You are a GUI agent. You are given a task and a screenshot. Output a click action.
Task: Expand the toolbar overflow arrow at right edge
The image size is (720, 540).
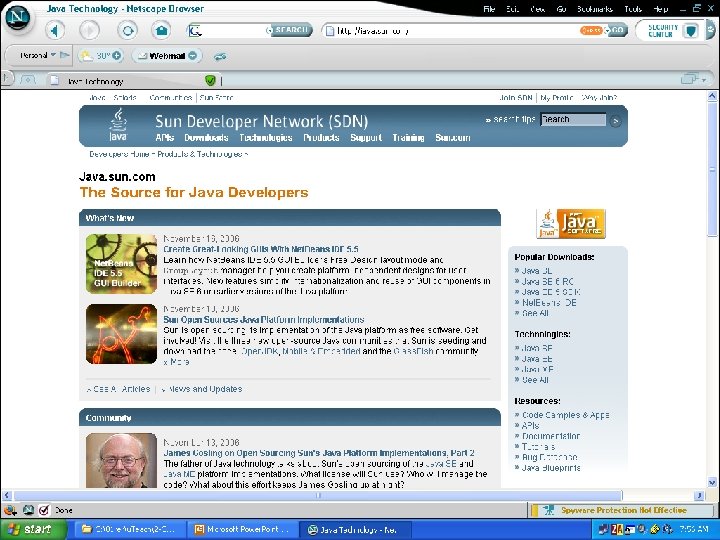click(x=711, y=30)
